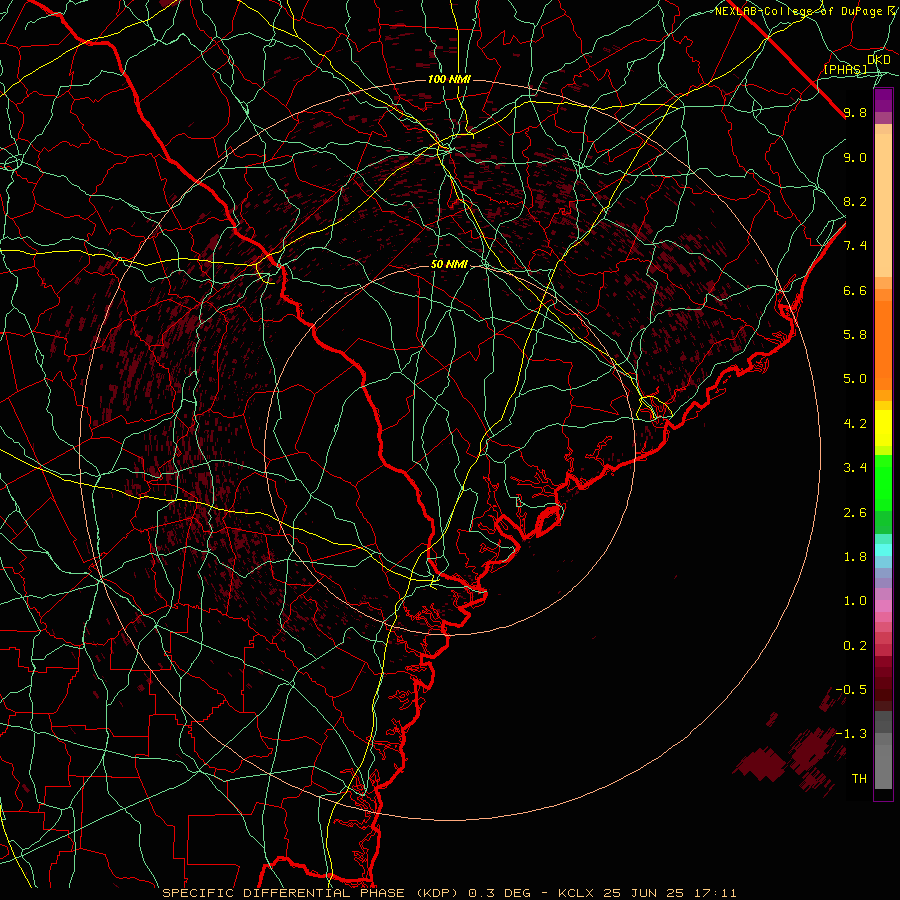Click the KCLX station ID in the caption

575,893
